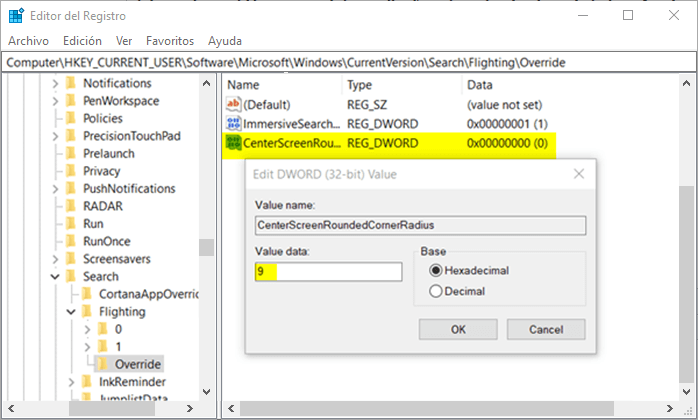The height and width of the screenshot is (420, 698).
Task: Click the tree pane horizontal scrollbar thumb
Action: (x=112, y=408)
